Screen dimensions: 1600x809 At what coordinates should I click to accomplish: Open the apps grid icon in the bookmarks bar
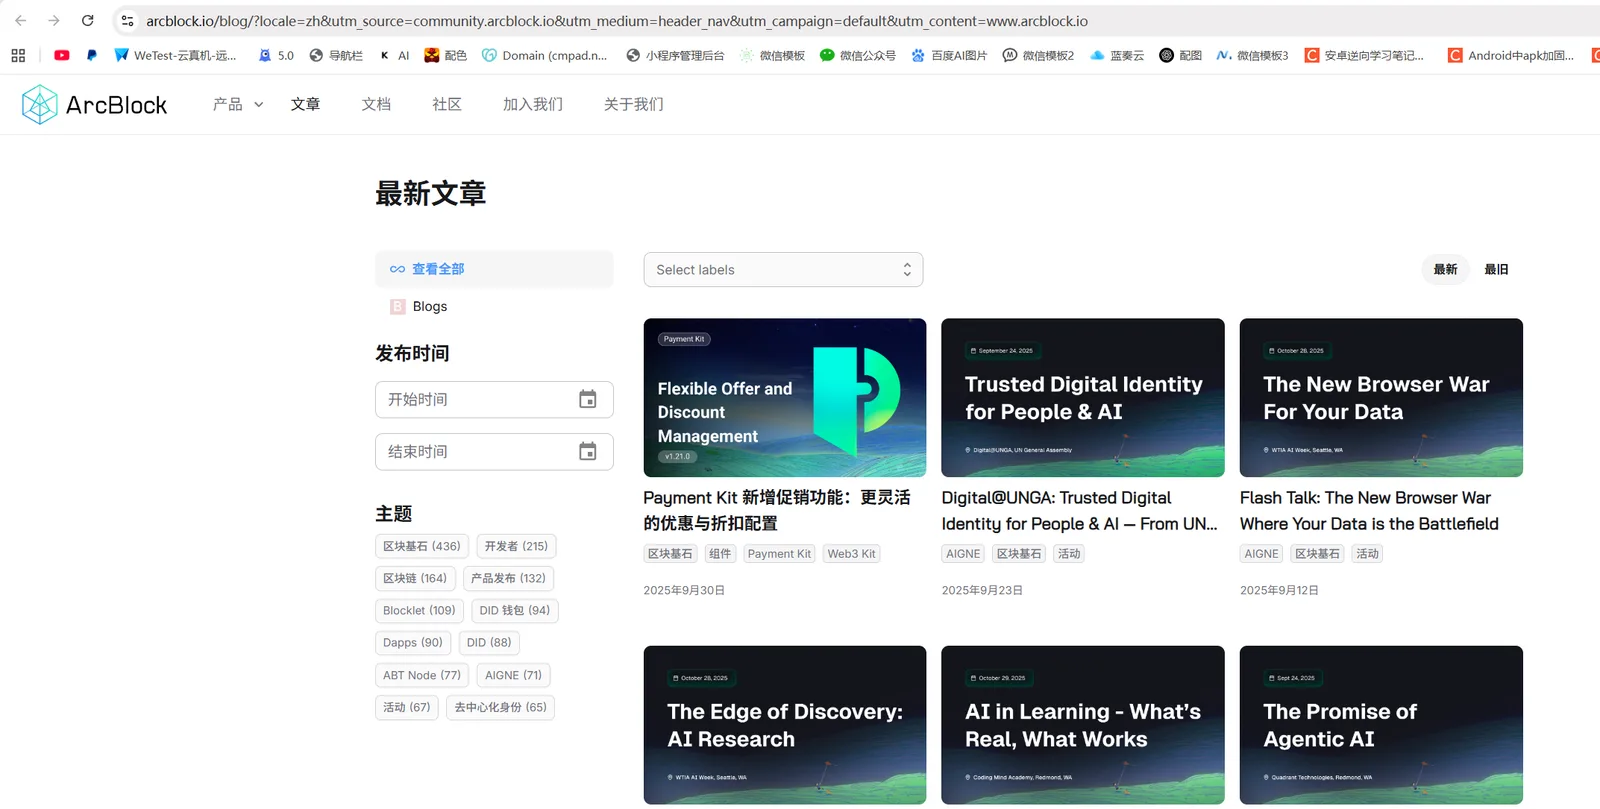click(18, 56)
